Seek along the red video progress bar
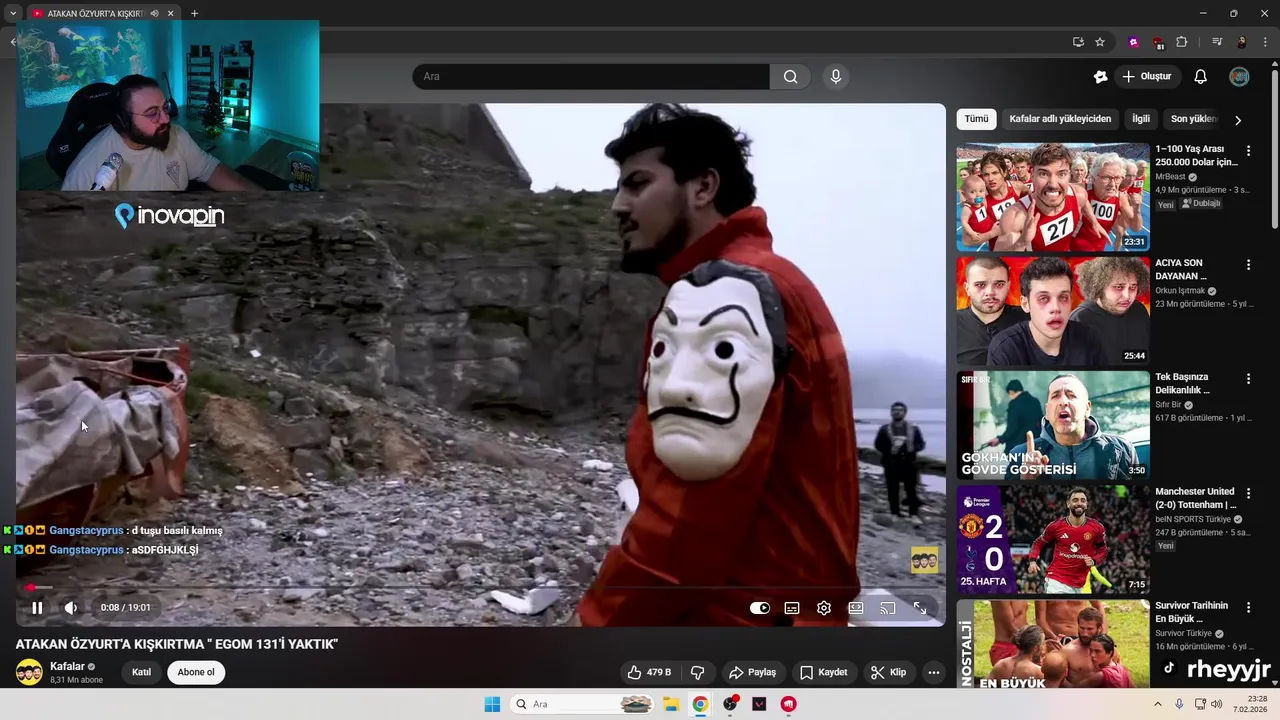Image resolution: width=1280 pixels, height=720 pixels. coord(480,587)
